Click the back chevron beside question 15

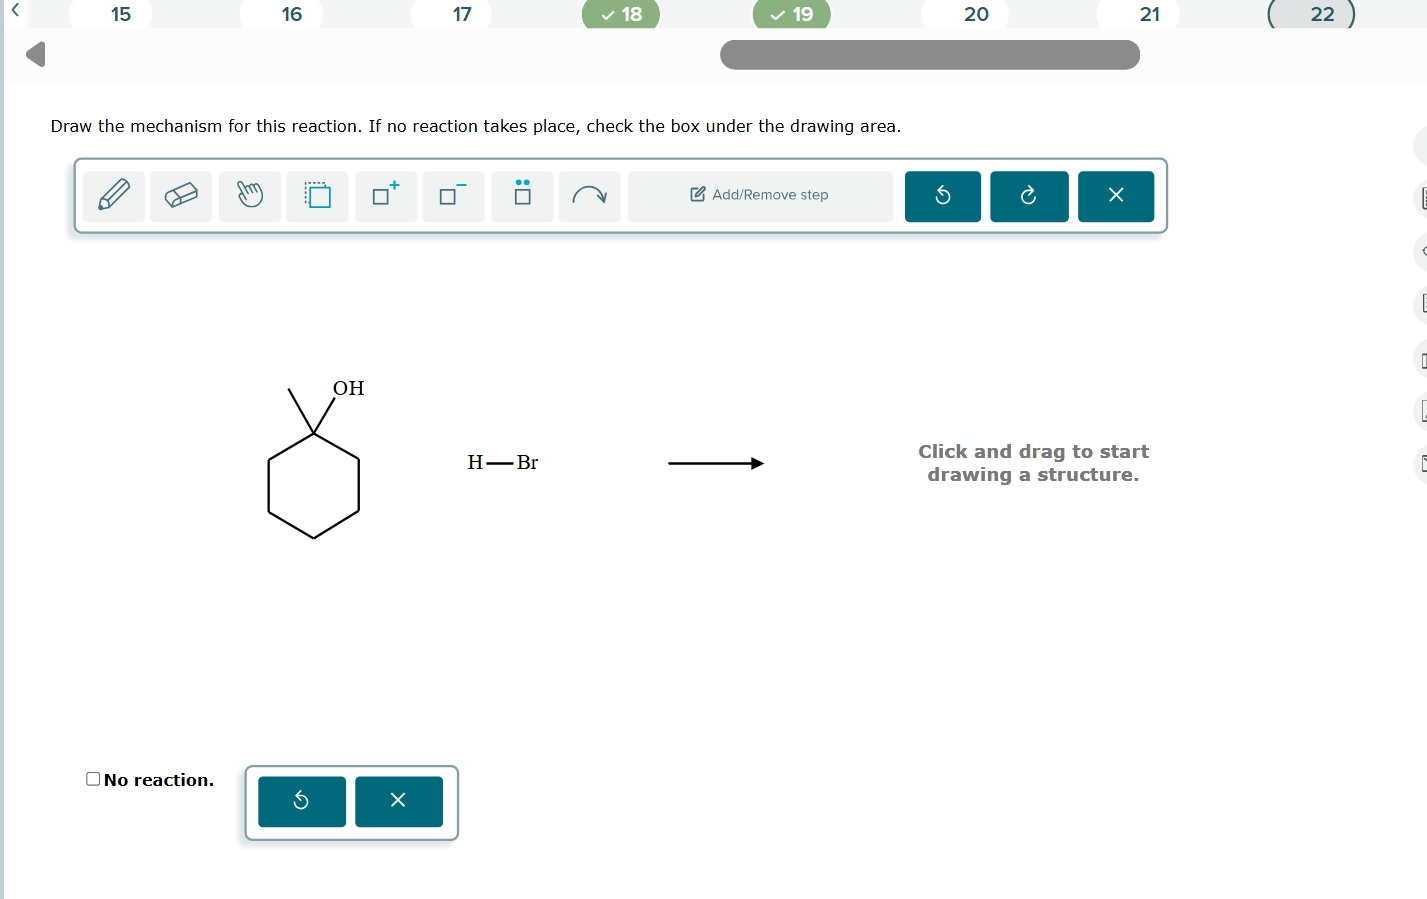(x=15, y=10)
